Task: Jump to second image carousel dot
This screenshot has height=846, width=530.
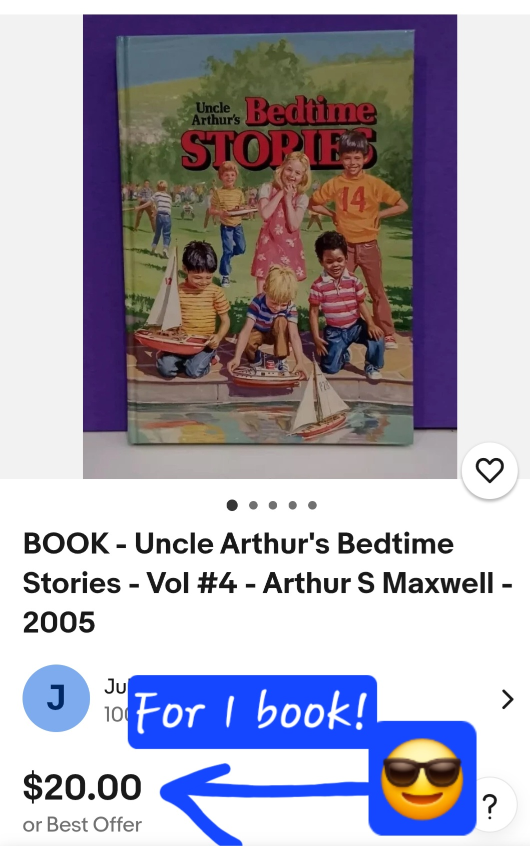Action: click(253, 506)
